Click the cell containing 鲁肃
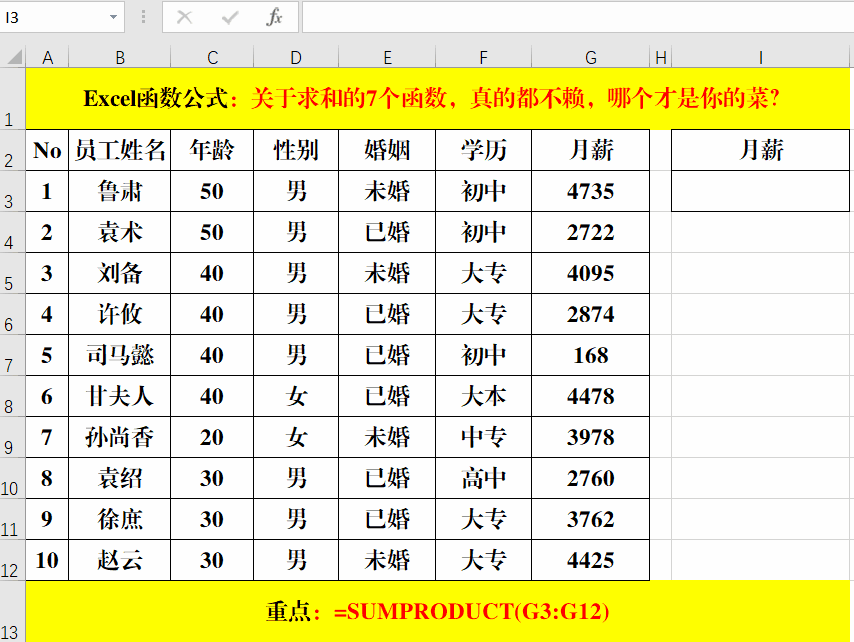The height and width of the screenshot is (642, 854). 120,190
